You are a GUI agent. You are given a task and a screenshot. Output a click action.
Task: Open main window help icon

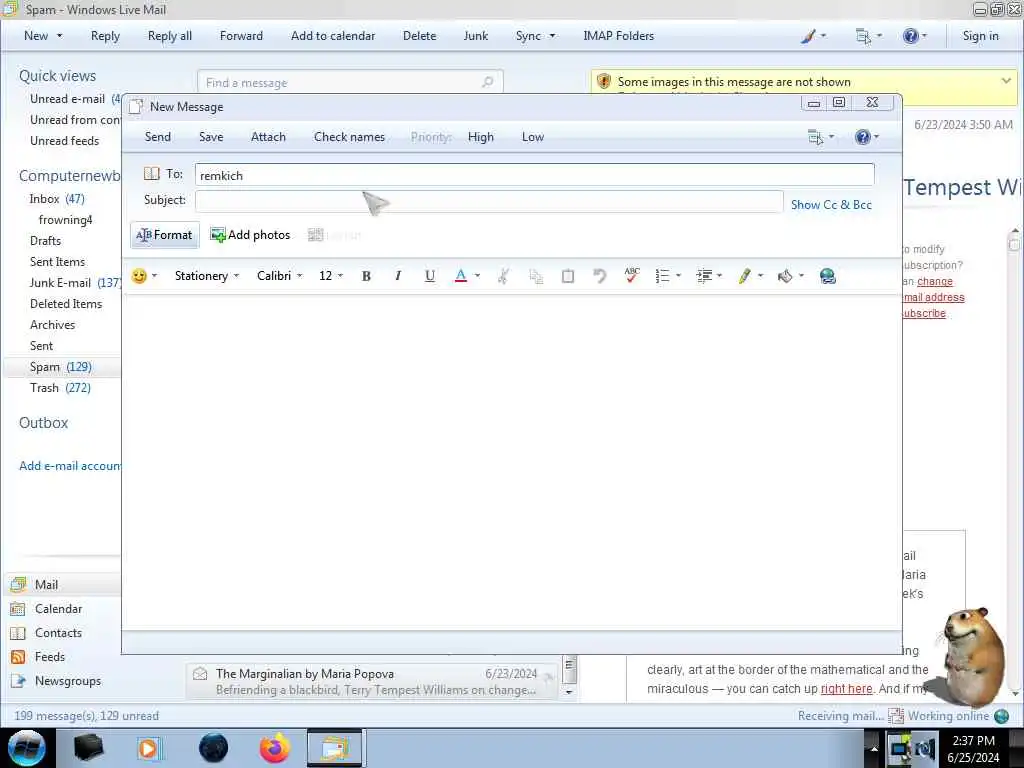[x=910, y=36]
